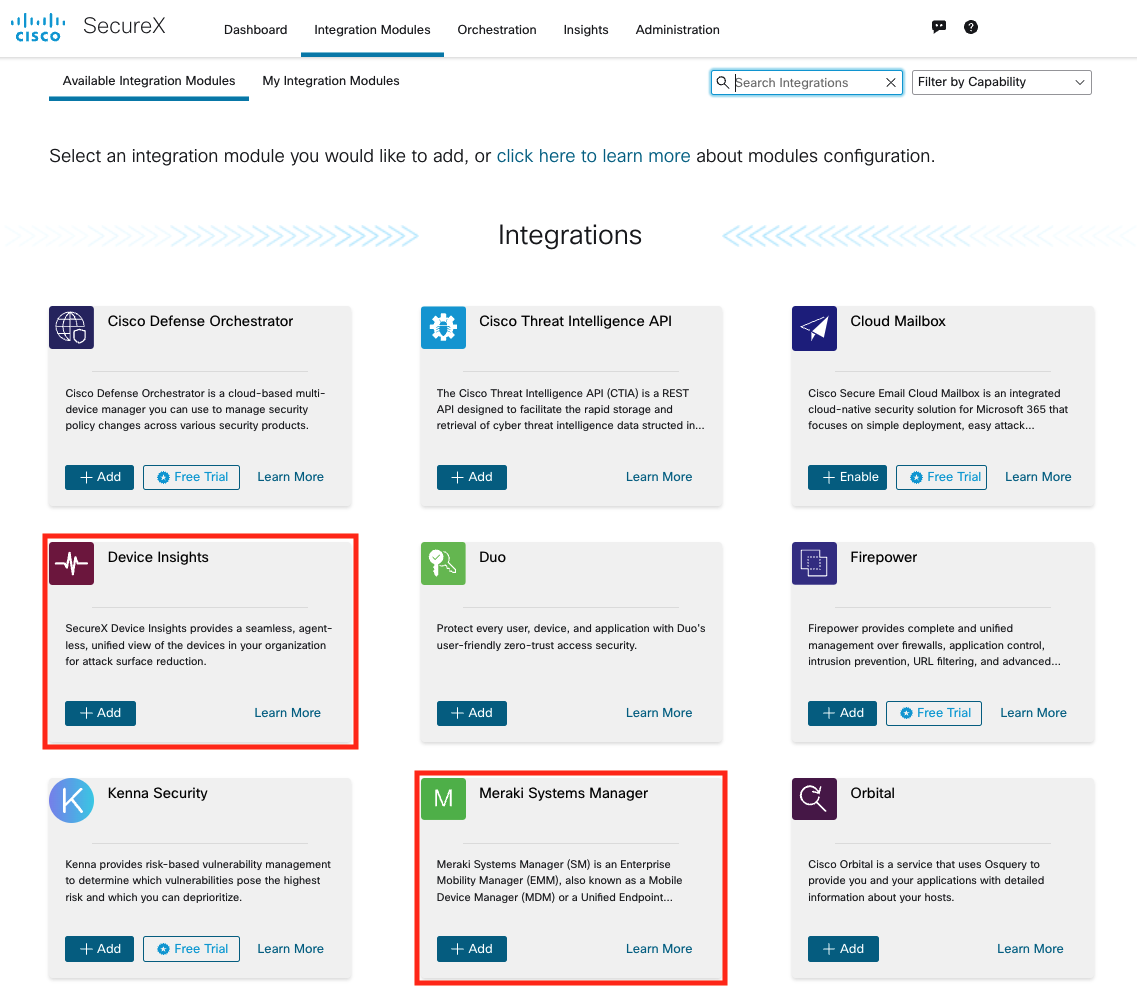Viewport: 1137px width, 1000px height.
Task: Open the Orchestration menu
Action: (x=497, y=30)
